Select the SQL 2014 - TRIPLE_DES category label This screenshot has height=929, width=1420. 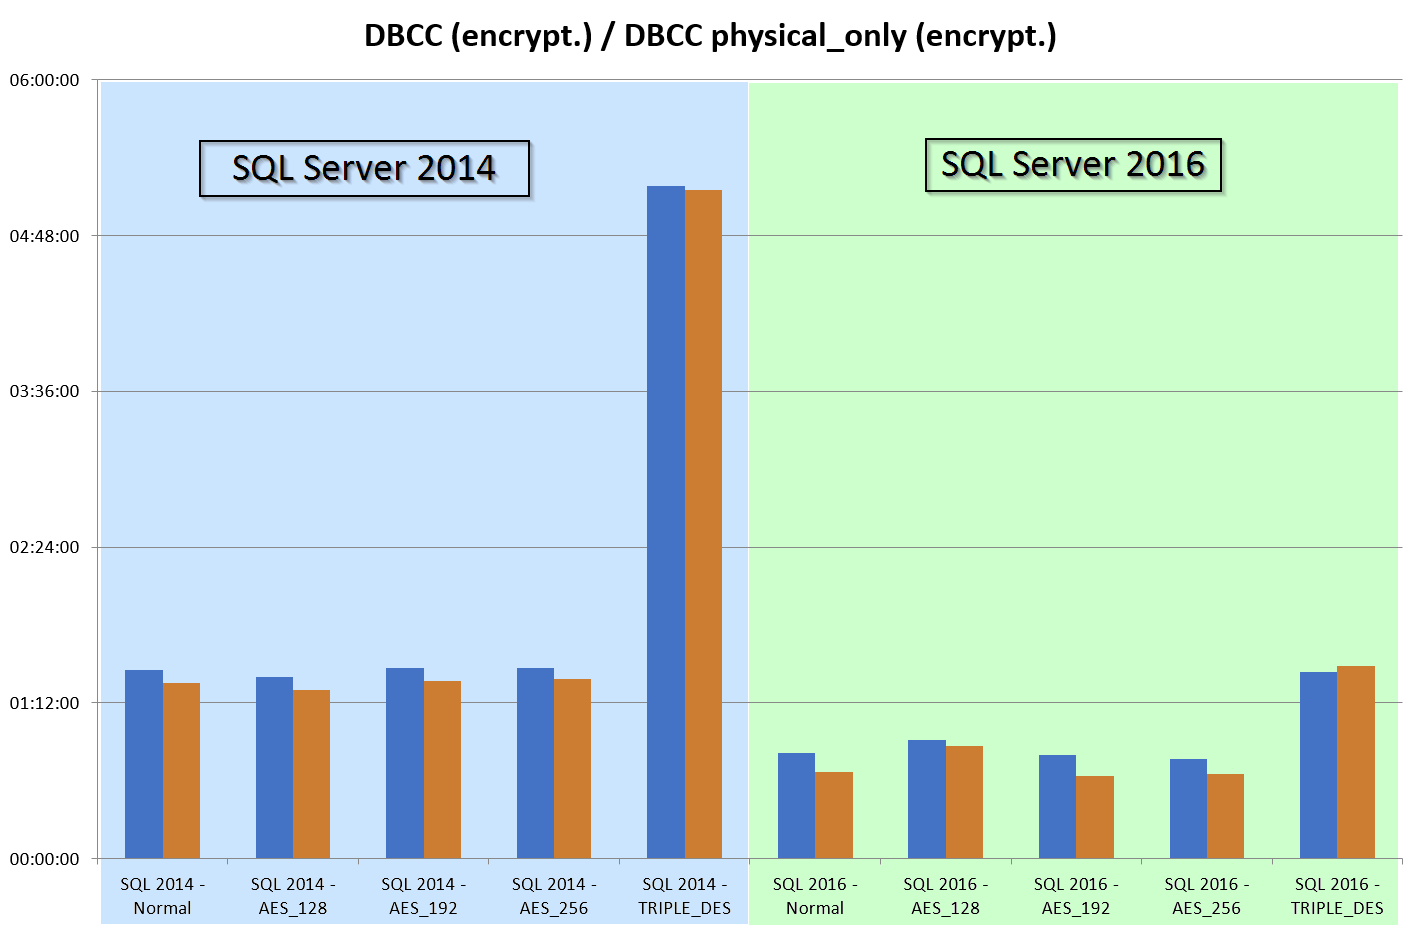click(x=685, y=896)
